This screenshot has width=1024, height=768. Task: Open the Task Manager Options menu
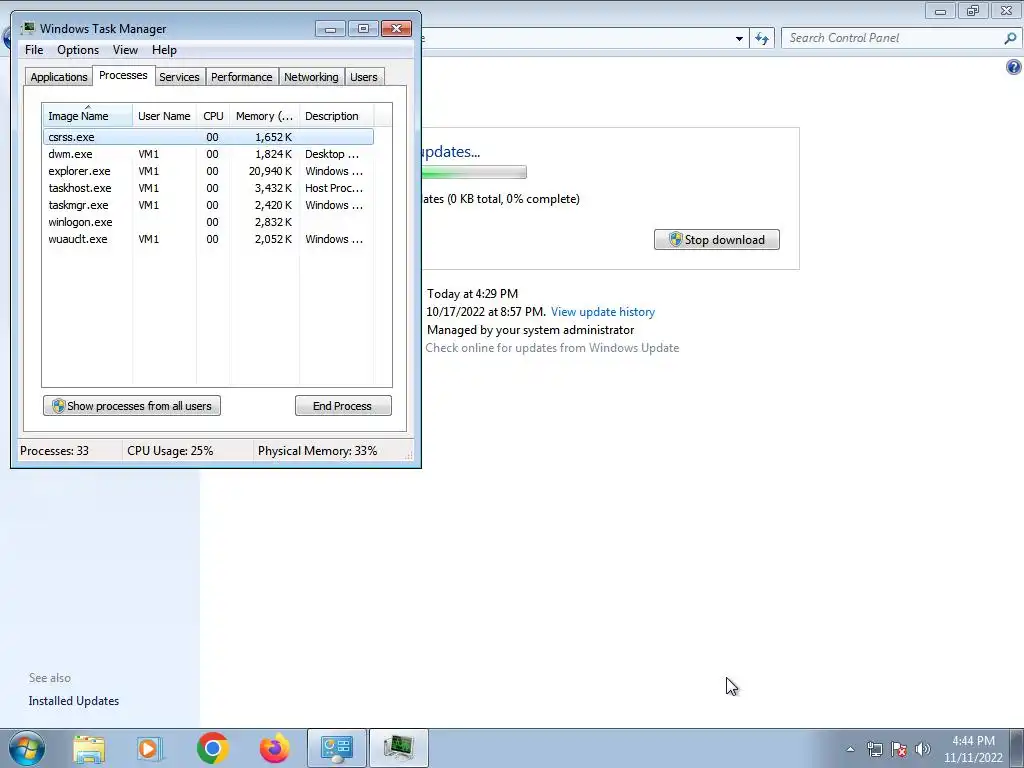tap(78, 50)
